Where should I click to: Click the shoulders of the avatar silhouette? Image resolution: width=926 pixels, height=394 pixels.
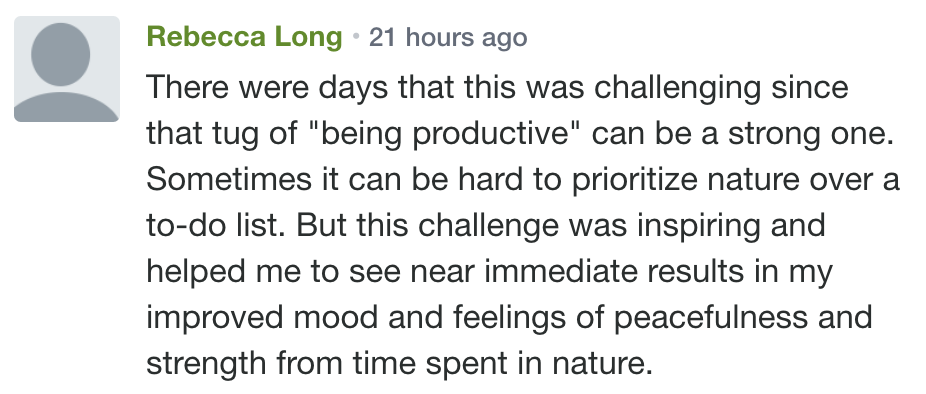[x=66, y=107]
